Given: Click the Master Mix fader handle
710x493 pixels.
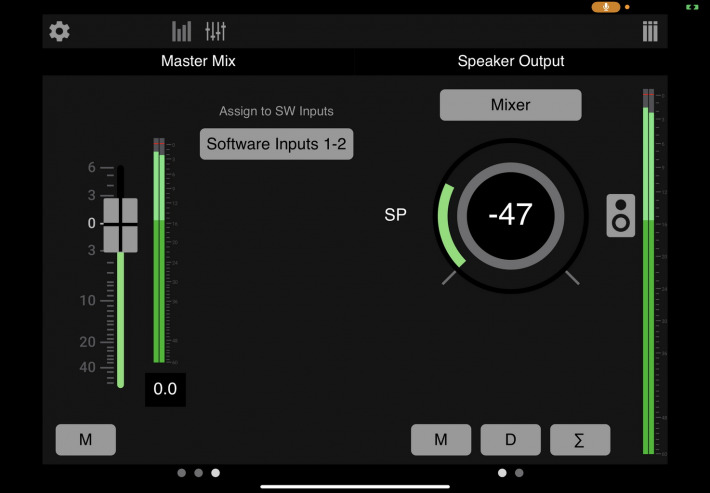Looking at the screenshot, I should click(120, 224).
